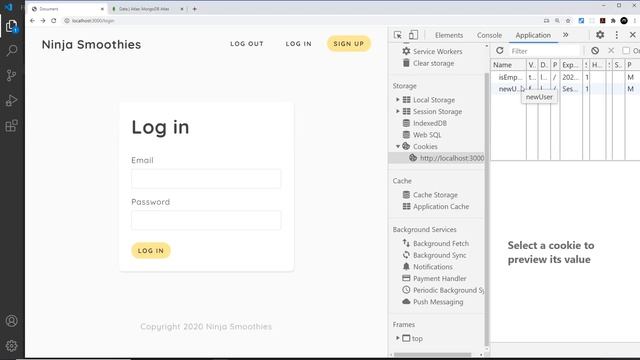The width and height of the screenshot is (640, 360).
Task: Close the DevTools panel
Action: tap(633, 35)
